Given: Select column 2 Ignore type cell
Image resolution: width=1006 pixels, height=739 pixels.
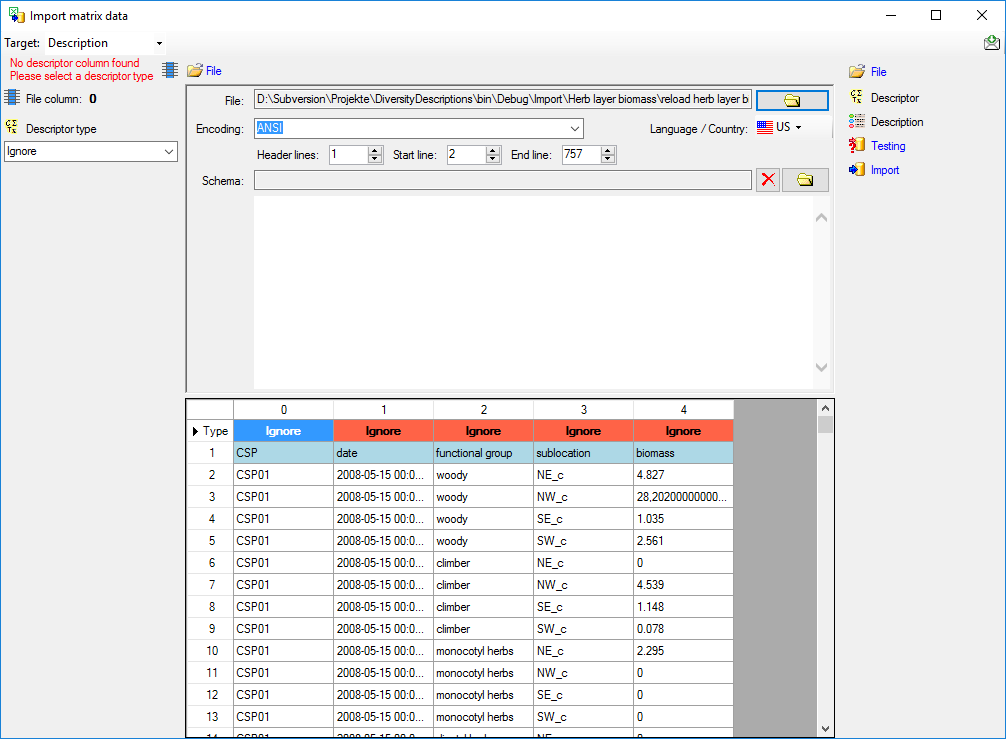Looking at the screenshot, I should tap(484, 431).
